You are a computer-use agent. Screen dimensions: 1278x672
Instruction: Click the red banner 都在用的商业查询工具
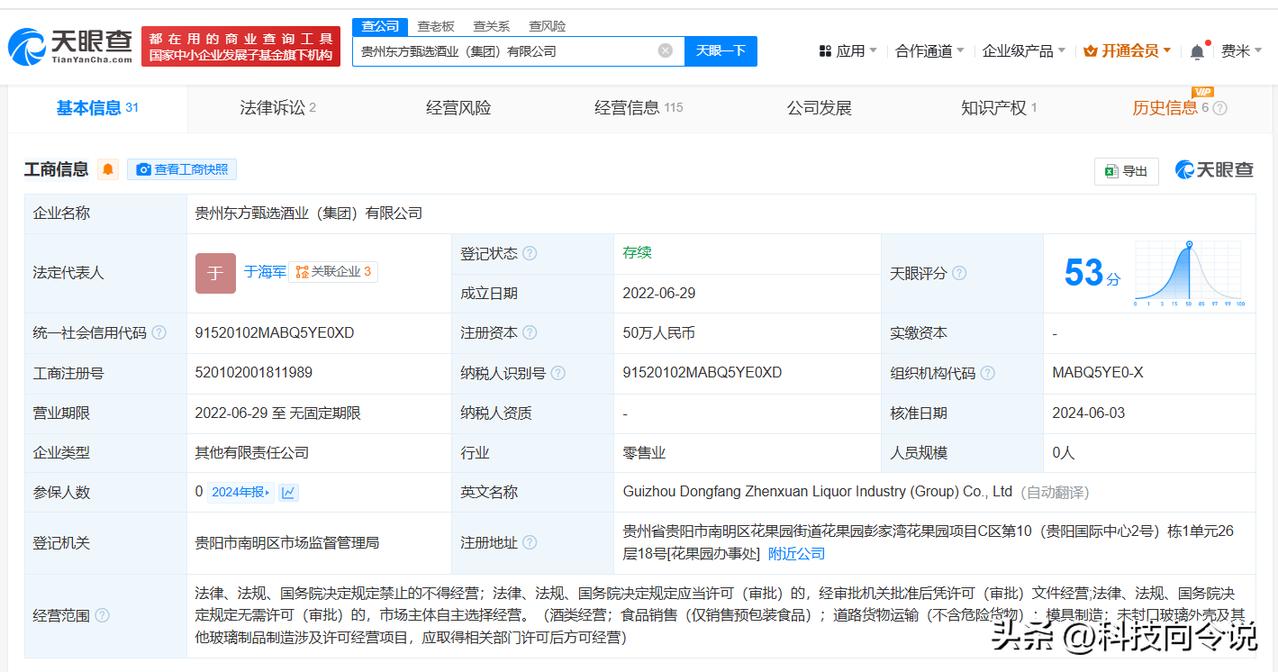coord(241,46)
